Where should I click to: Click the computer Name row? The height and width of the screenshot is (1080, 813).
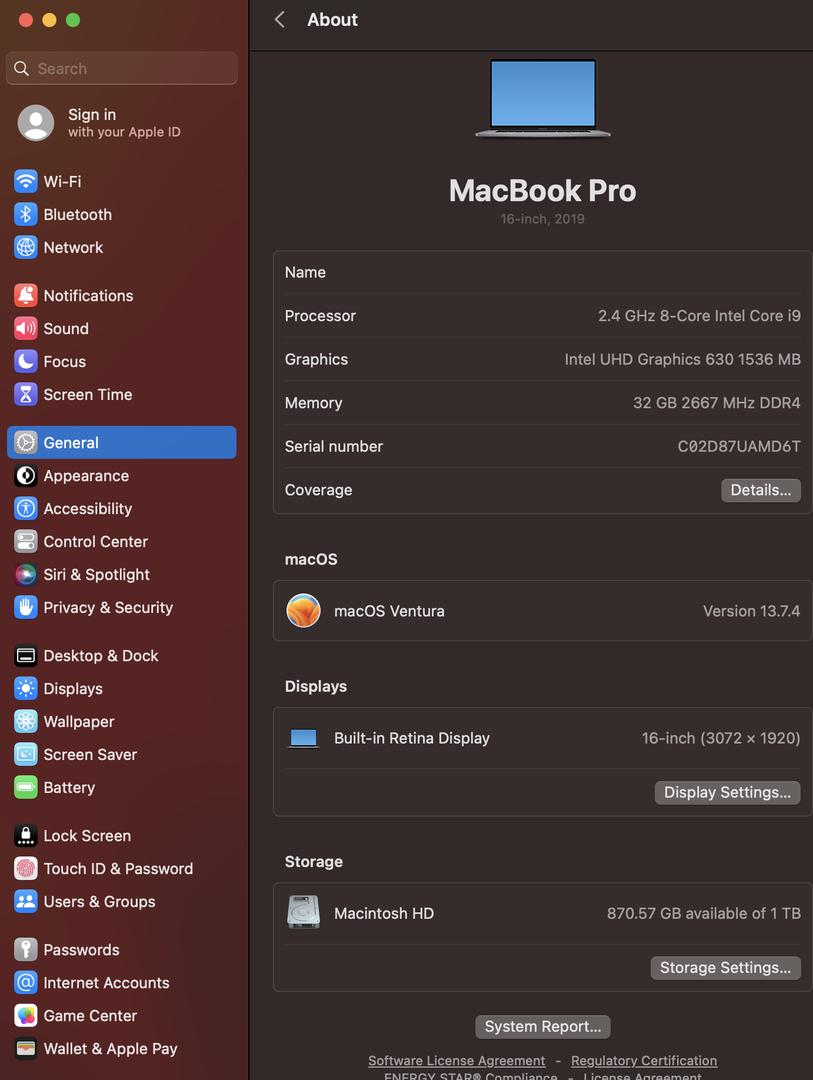(543, 272)
